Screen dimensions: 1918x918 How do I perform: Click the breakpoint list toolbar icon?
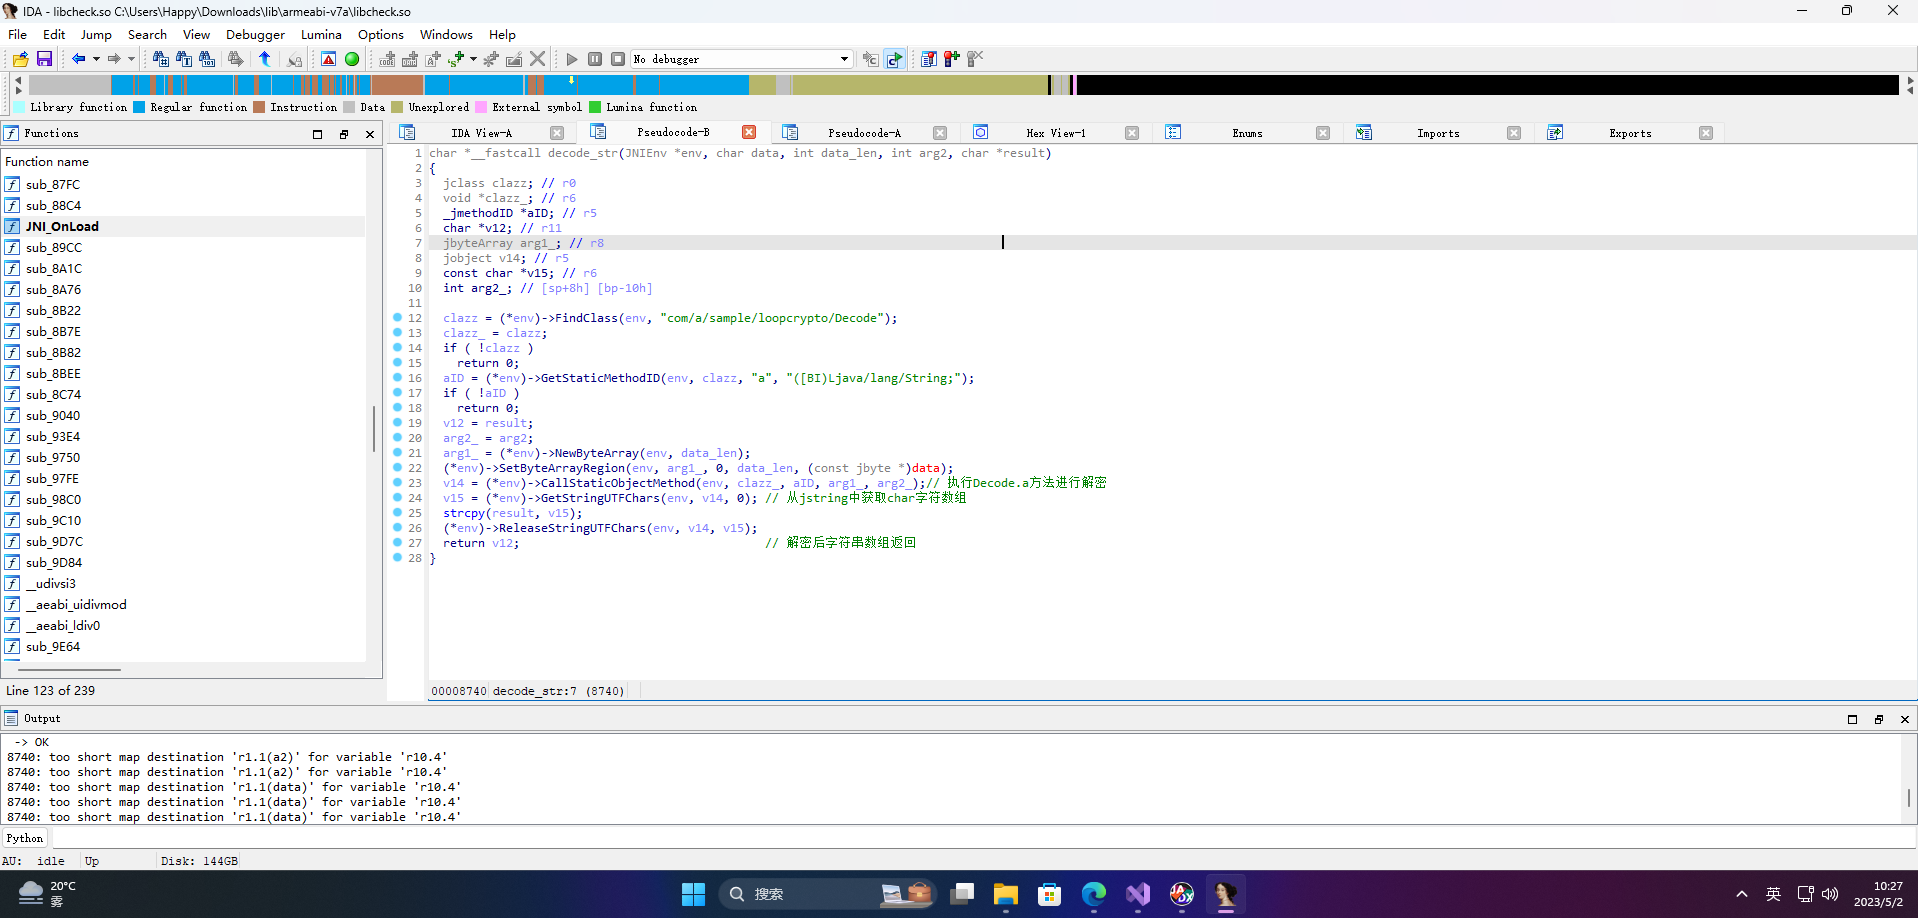coord(929,59)
